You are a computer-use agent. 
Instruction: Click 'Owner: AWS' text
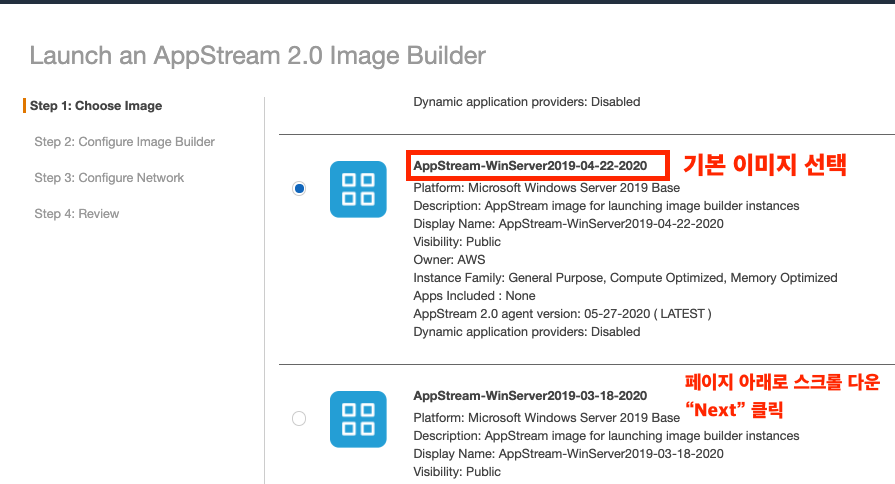click(x=449, y=260)
